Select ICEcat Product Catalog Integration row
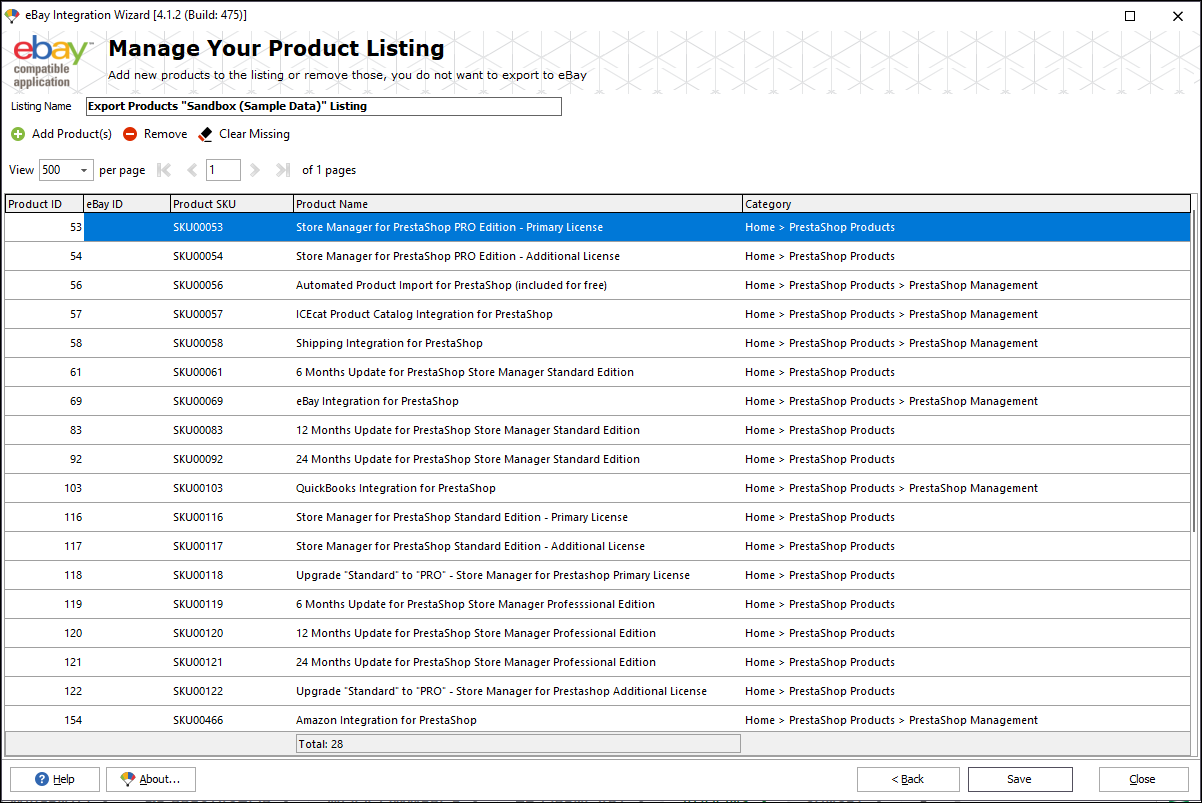This screenshot has height=803, width=1202. (x=598, y=314)
